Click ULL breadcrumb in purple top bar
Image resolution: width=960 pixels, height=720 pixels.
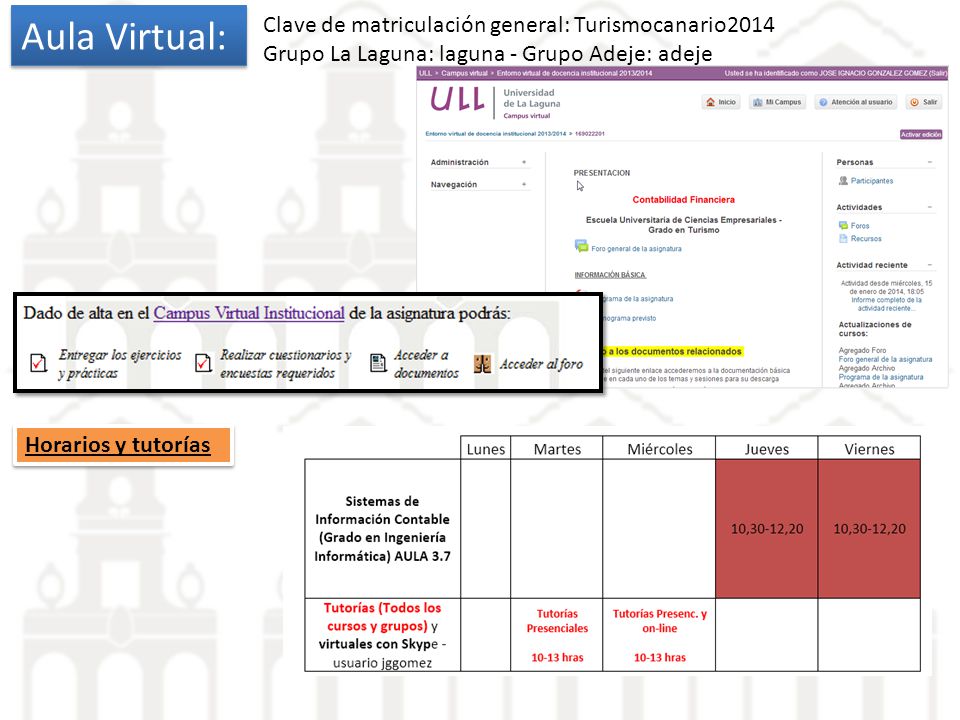[425, 73]
